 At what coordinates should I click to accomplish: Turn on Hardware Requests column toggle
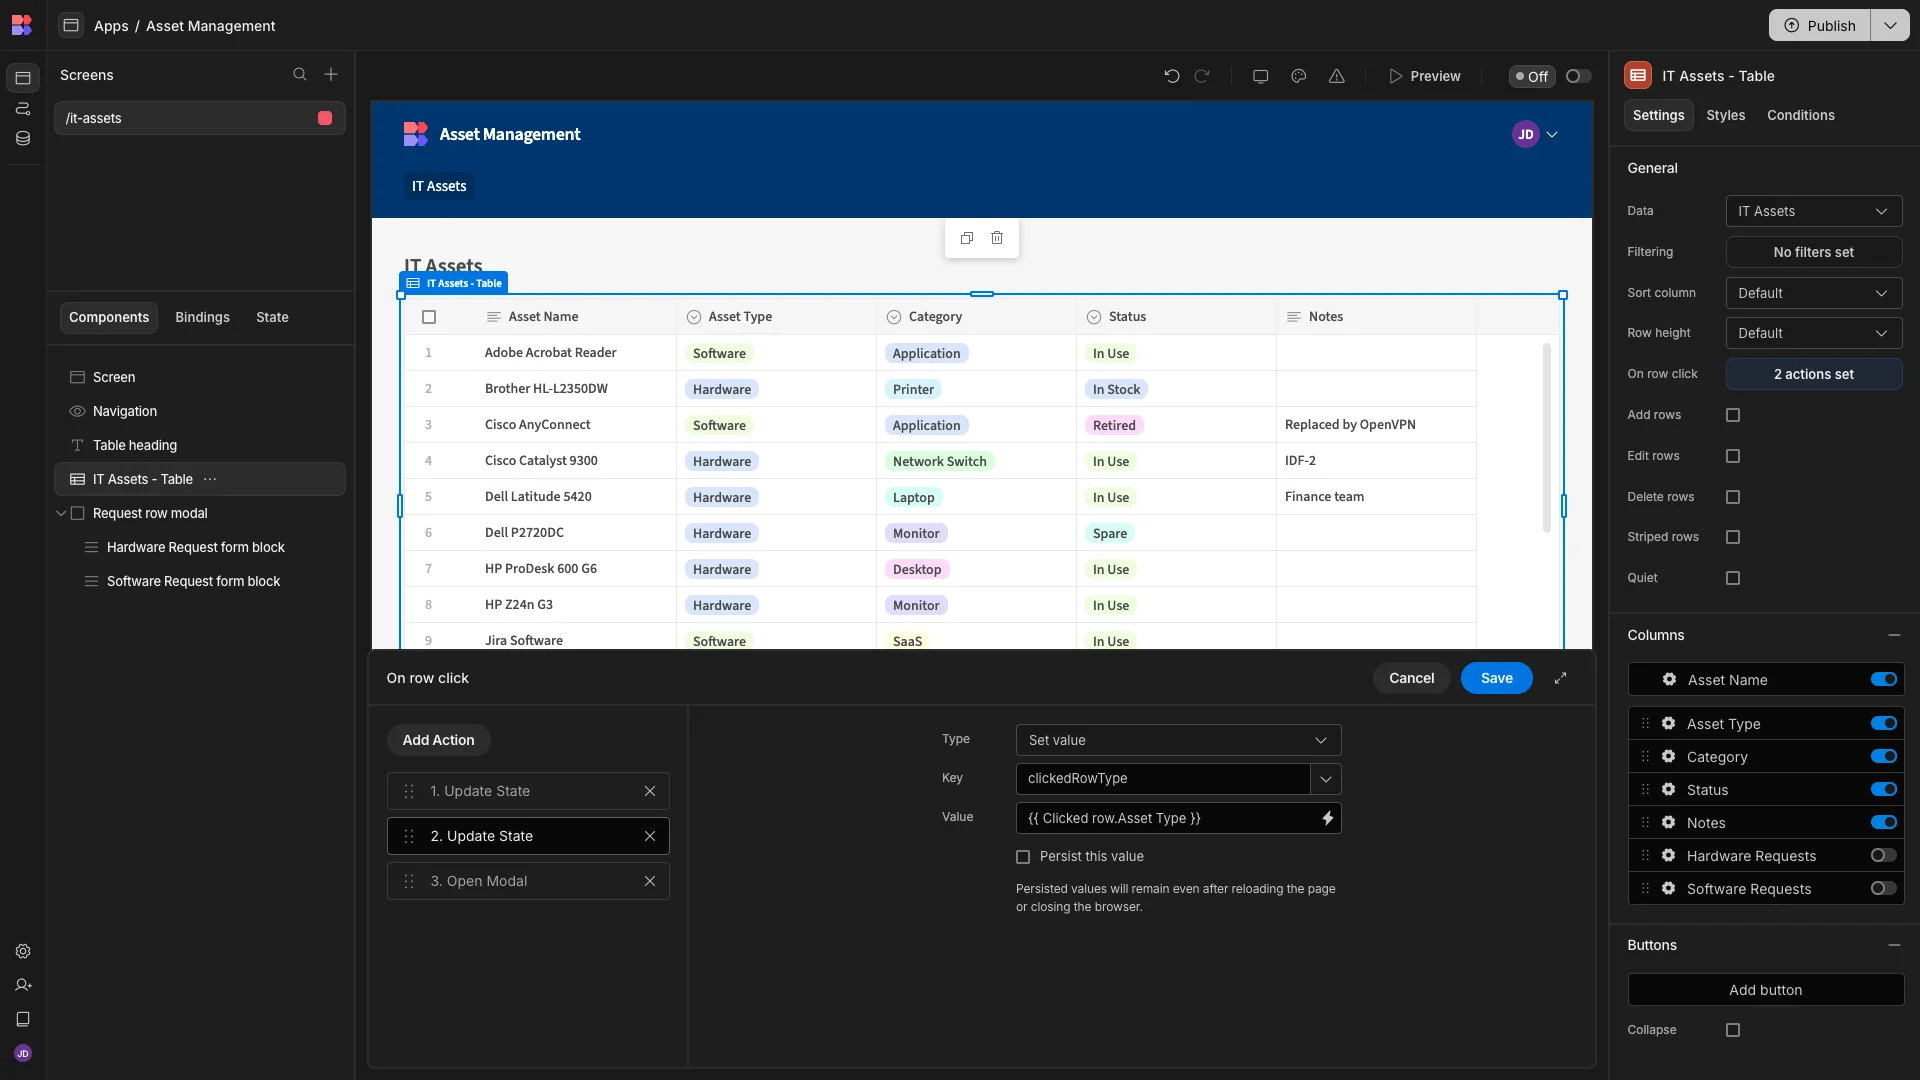point(1884,856)
